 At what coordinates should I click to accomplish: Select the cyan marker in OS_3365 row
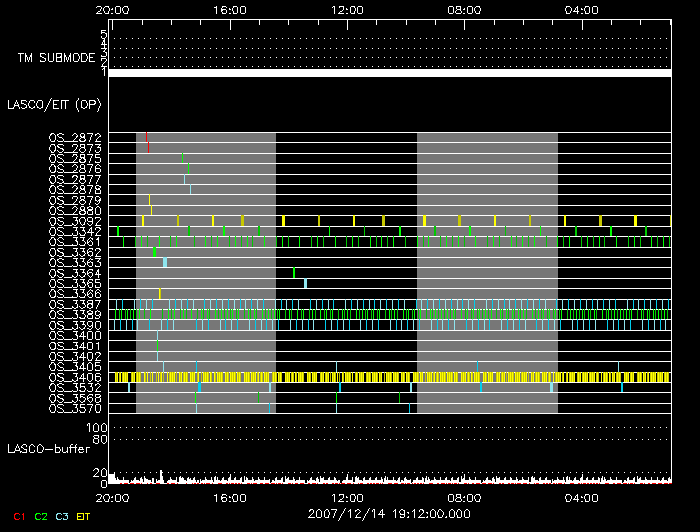(305, 283)
